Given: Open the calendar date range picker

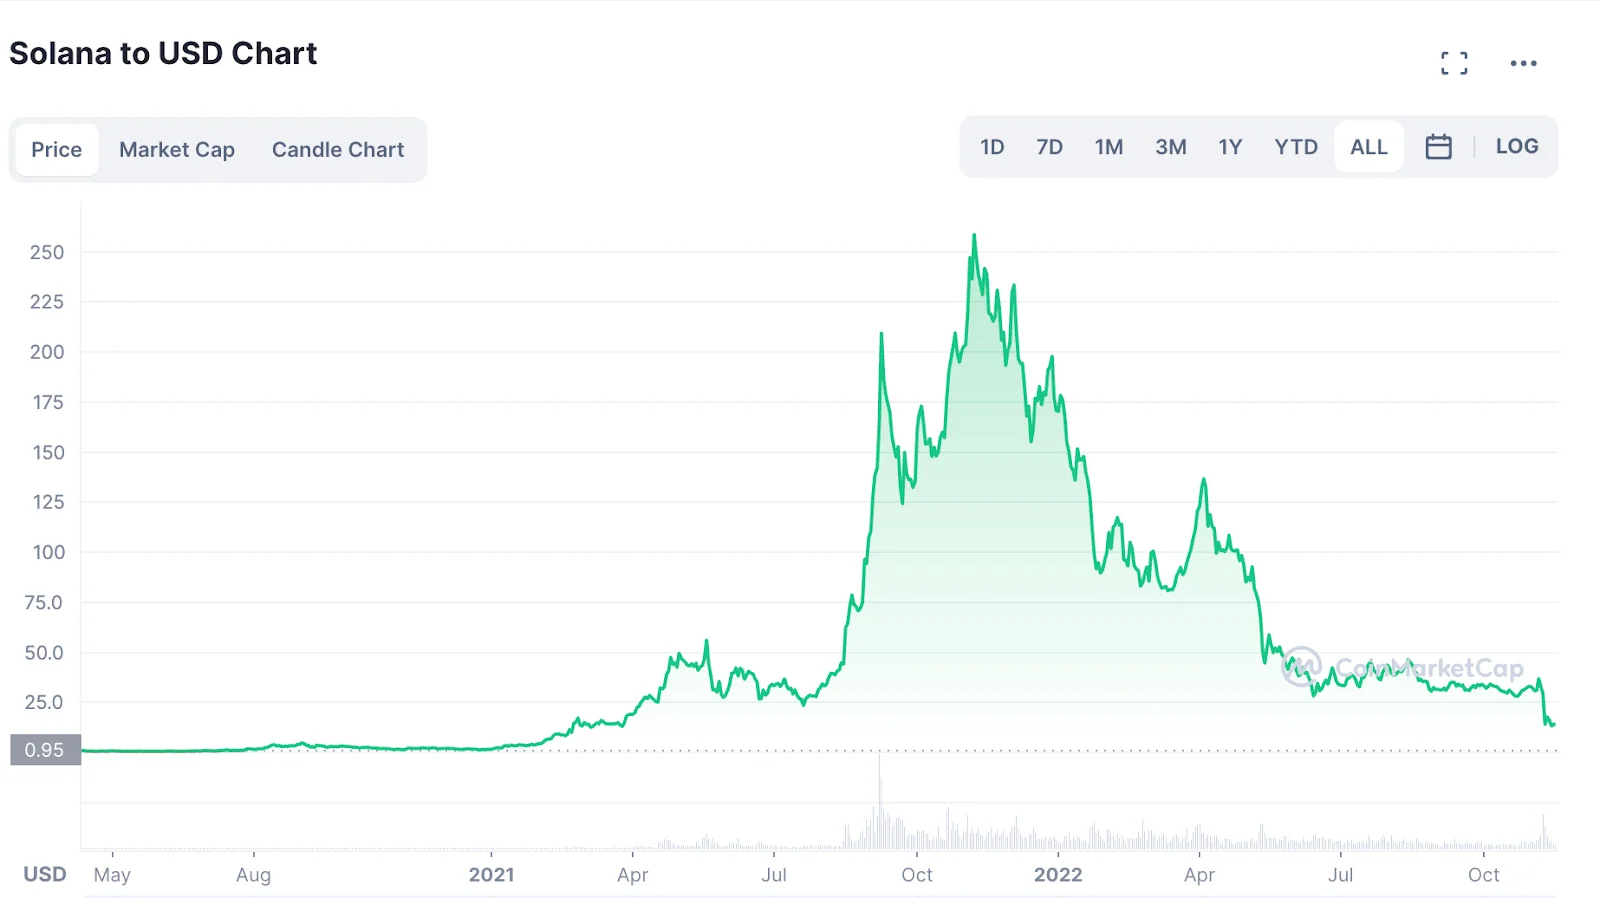Looking at the screenshot, I should pos(1438,147).
